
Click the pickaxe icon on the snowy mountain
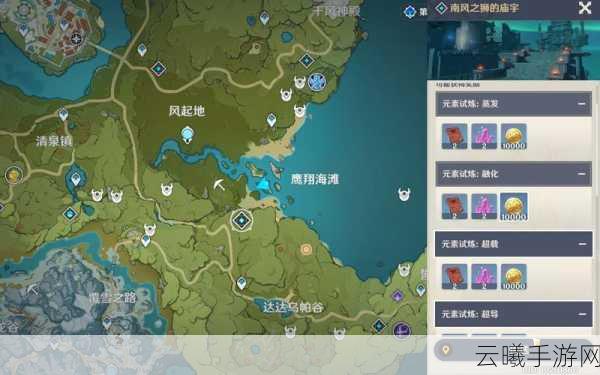tap(33, 289)
